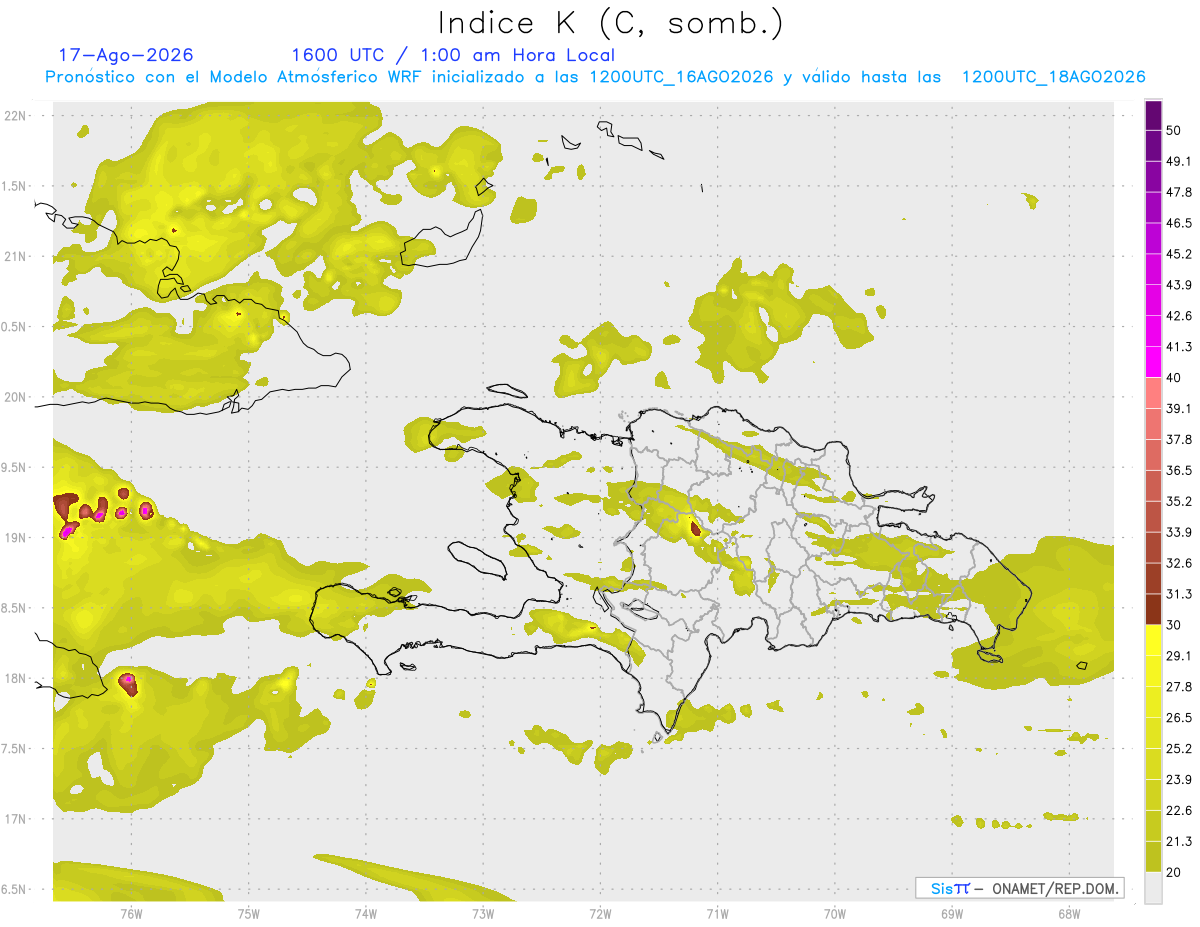Click the '20N' latitude label

pos(15,397)
